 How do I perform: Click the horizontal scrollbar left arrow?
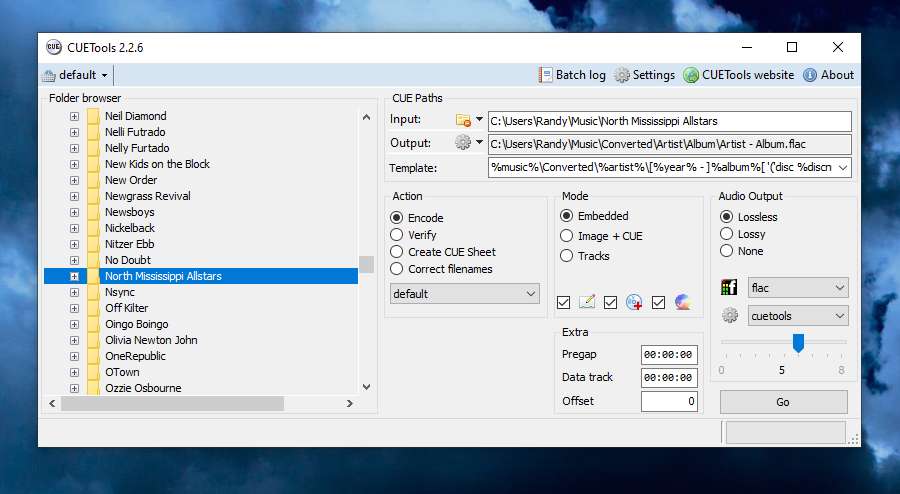click(x=52, y=403)
